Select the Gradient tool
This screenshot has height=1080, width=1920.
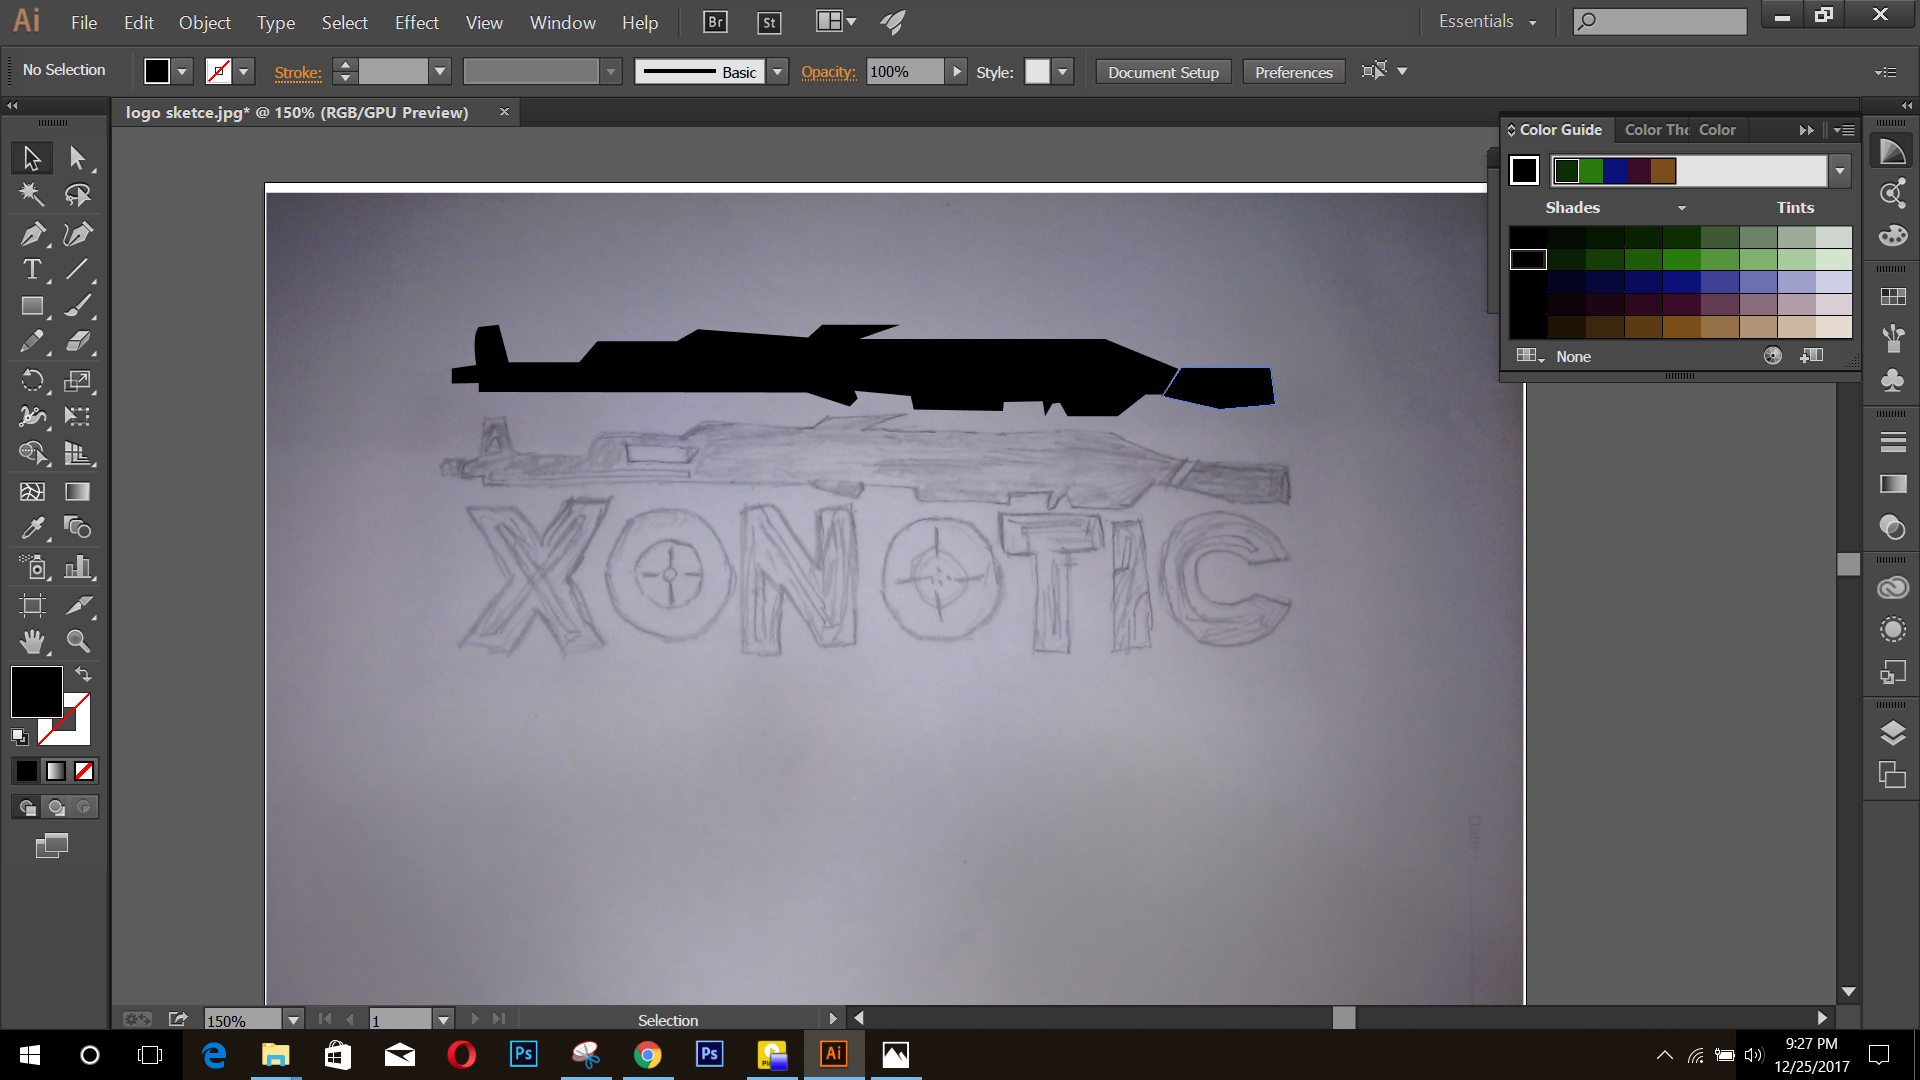tap(77, 491)
